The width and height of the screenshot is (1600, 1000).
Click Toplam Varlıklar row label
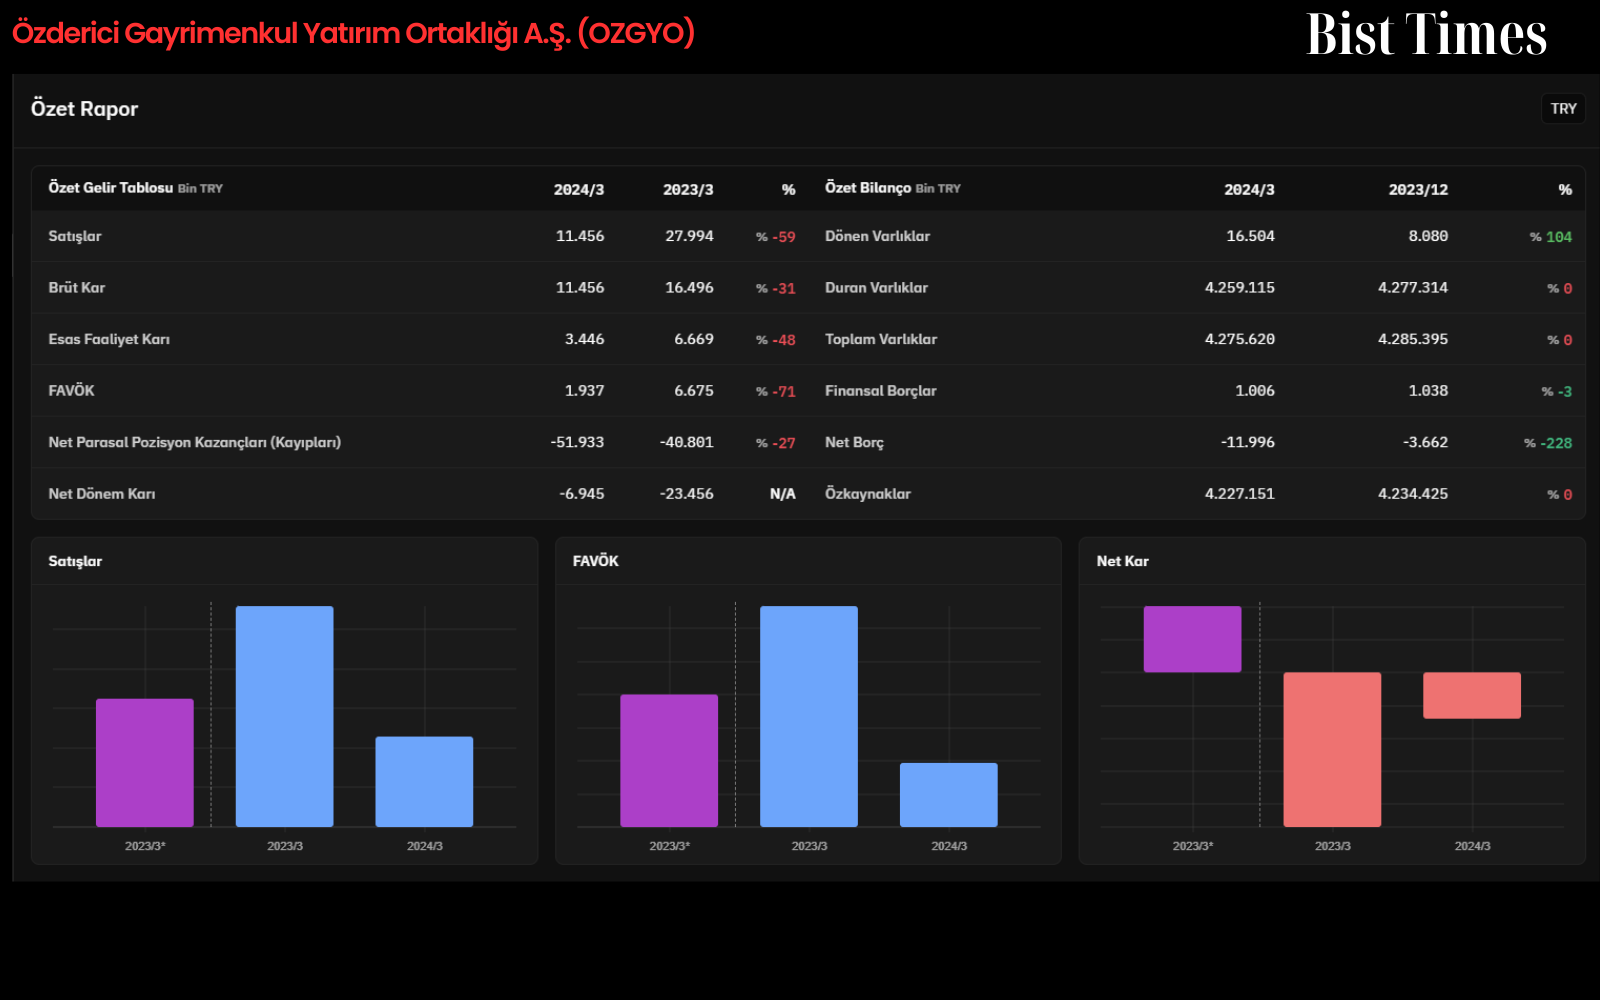881,339
